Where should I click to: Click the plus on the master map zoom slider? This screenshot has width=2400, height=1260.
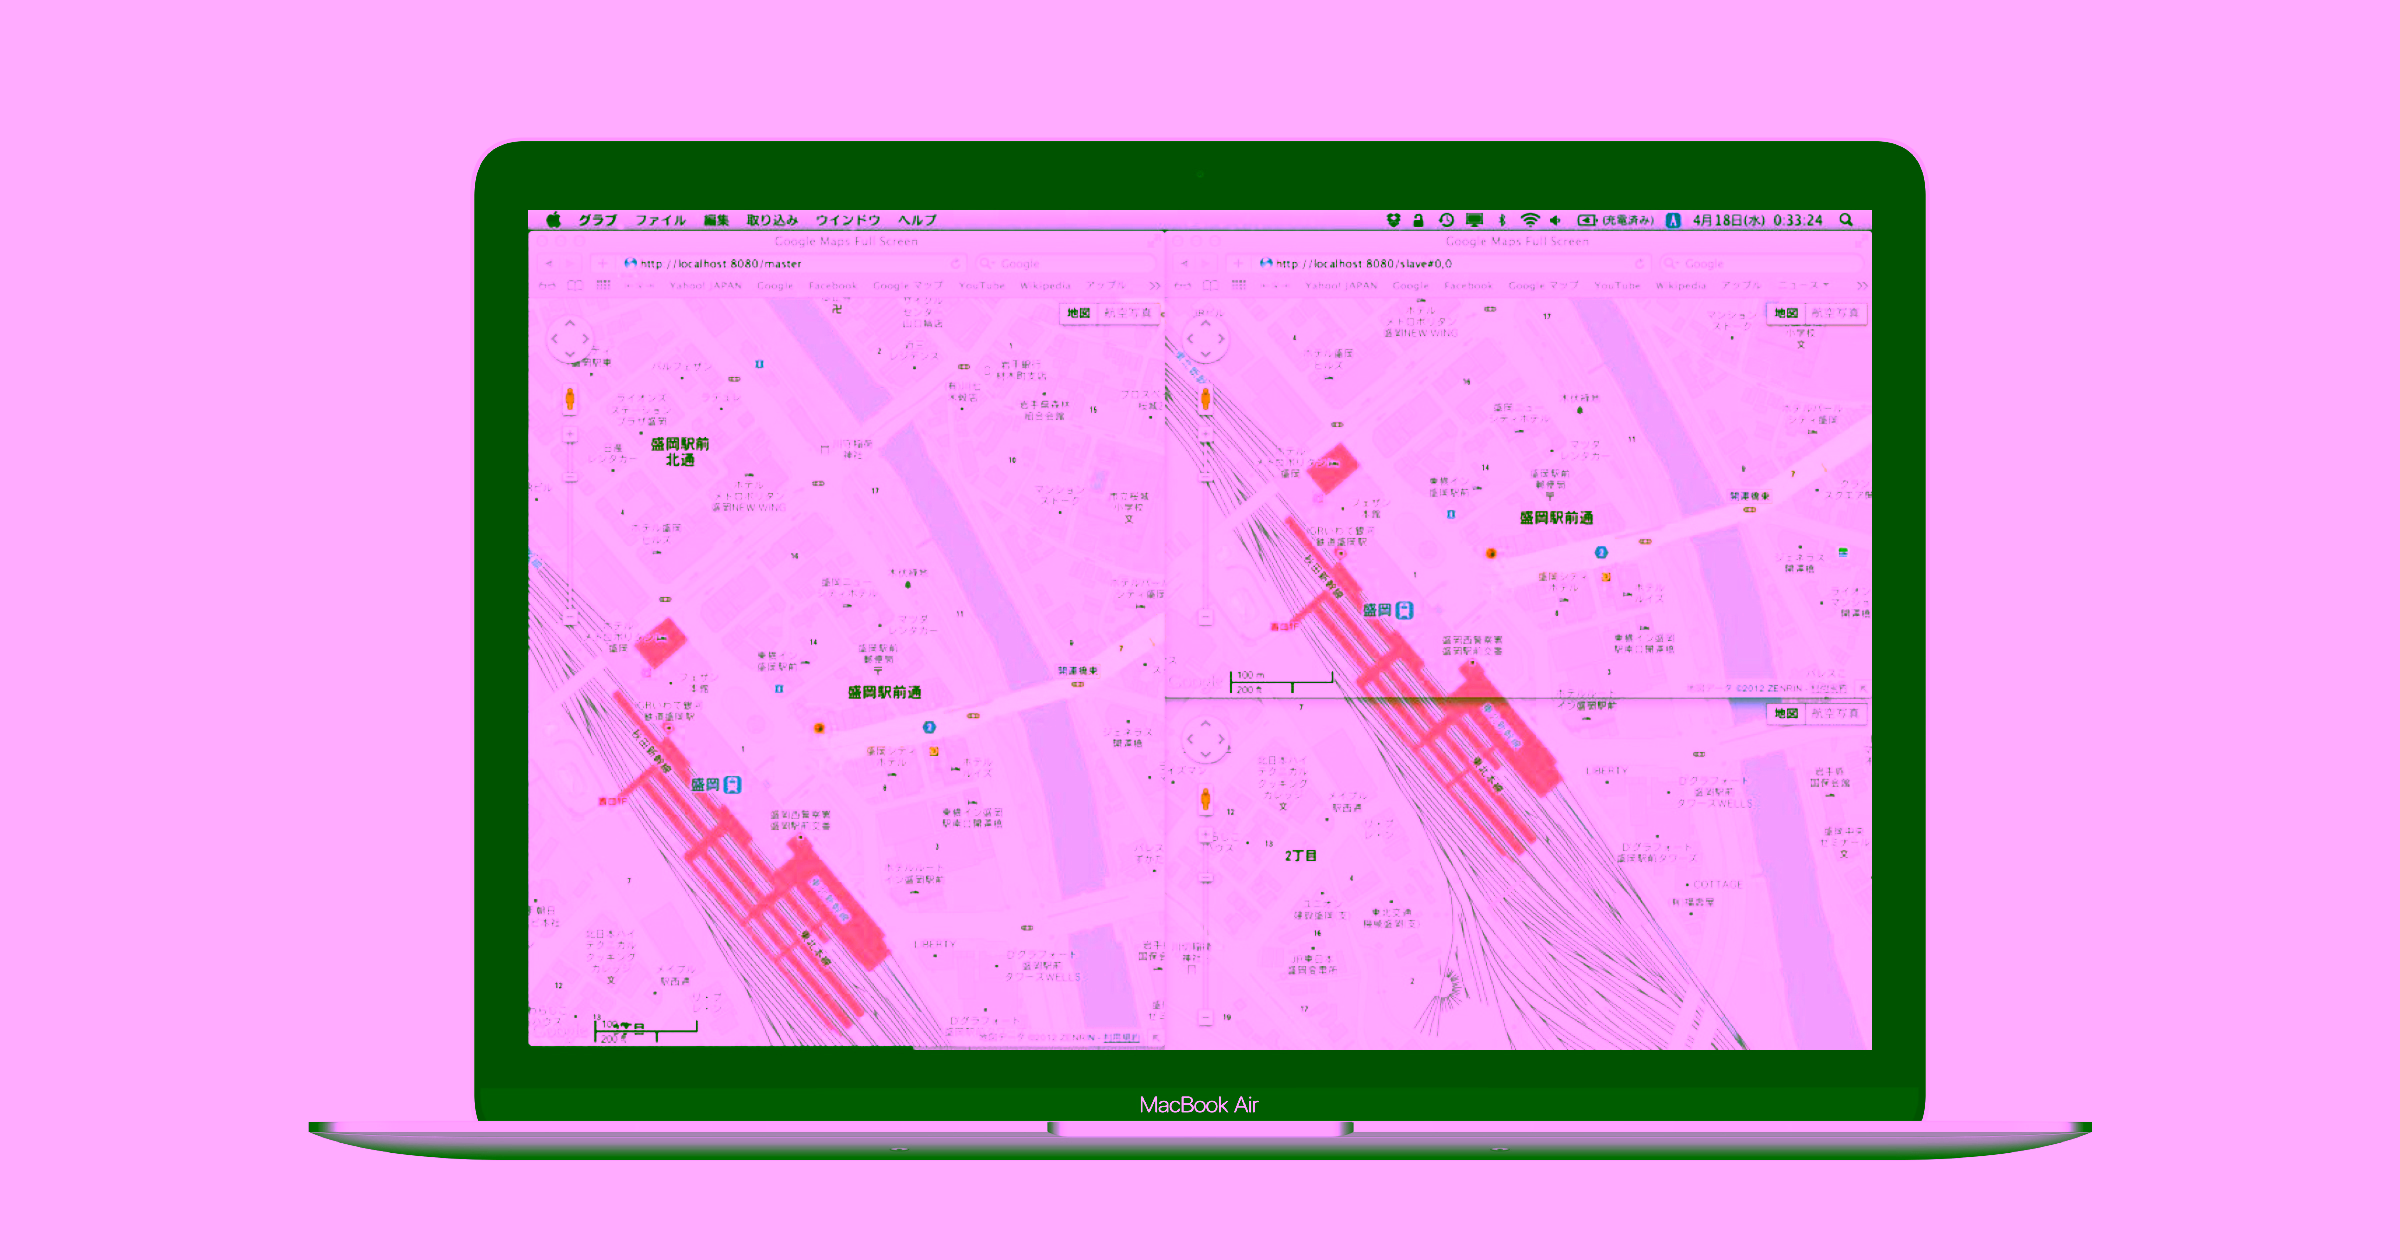[x=570, y=433]
